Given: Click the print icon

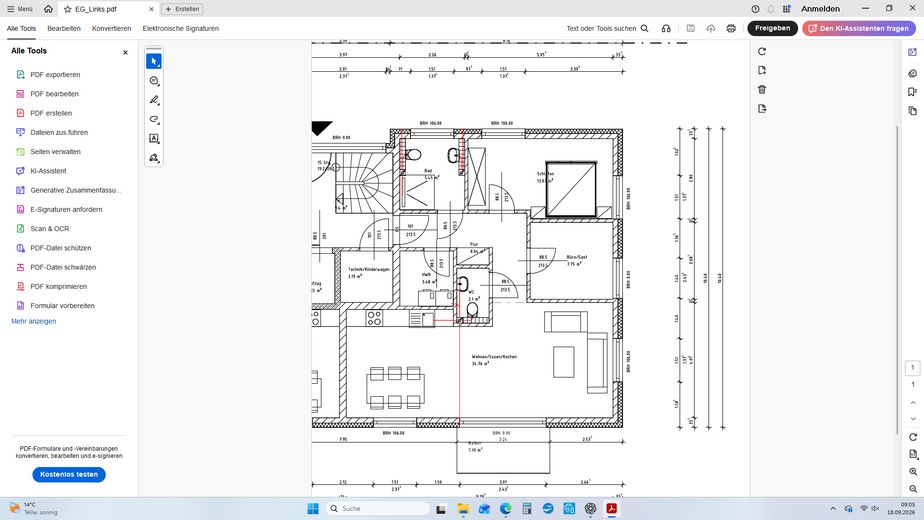Looking at the screenshot, I should [731, 28].
